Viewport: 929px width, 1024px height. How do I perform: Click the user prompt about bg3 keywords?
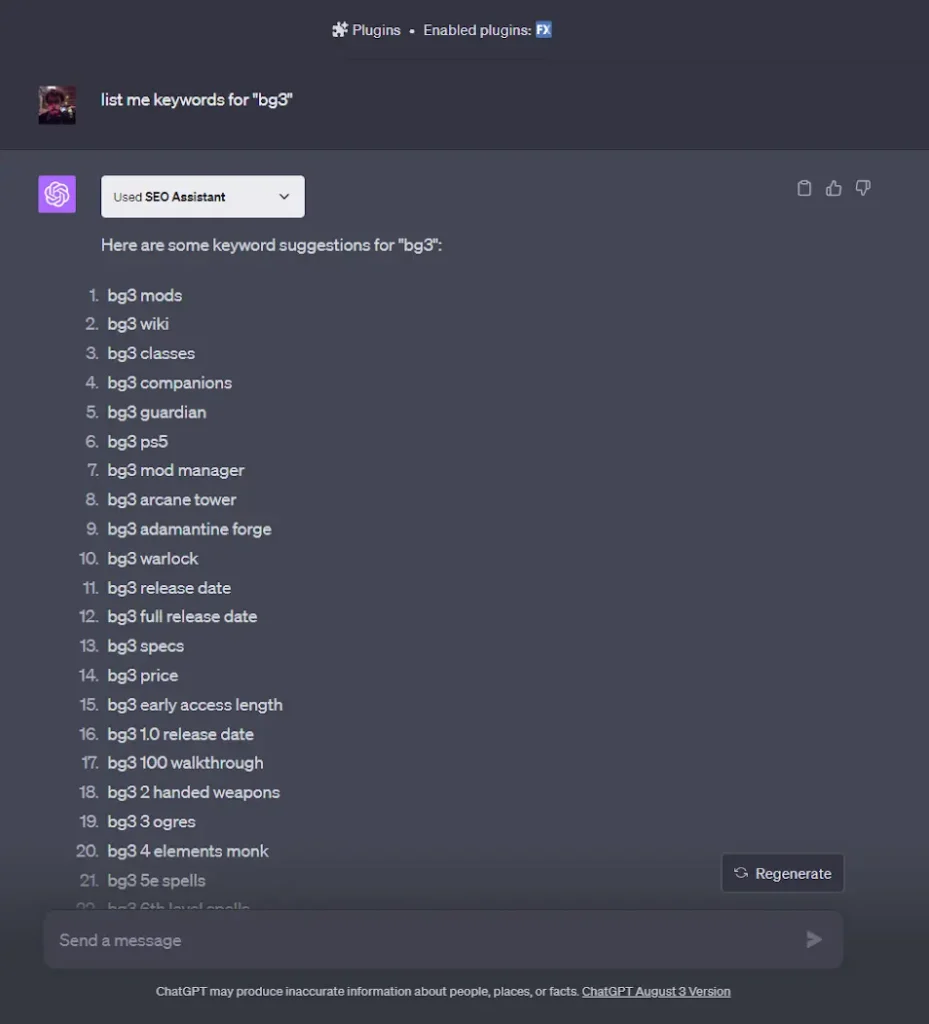(x=197, y=100)
